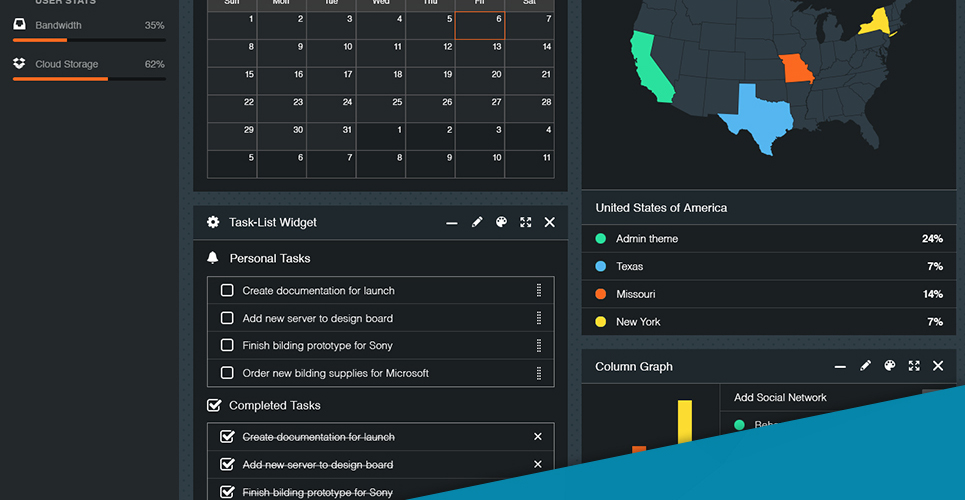The image size is (965, 500).
Task: Uncheck completed 'Add new server to design board'
Action: click(227, 464)
